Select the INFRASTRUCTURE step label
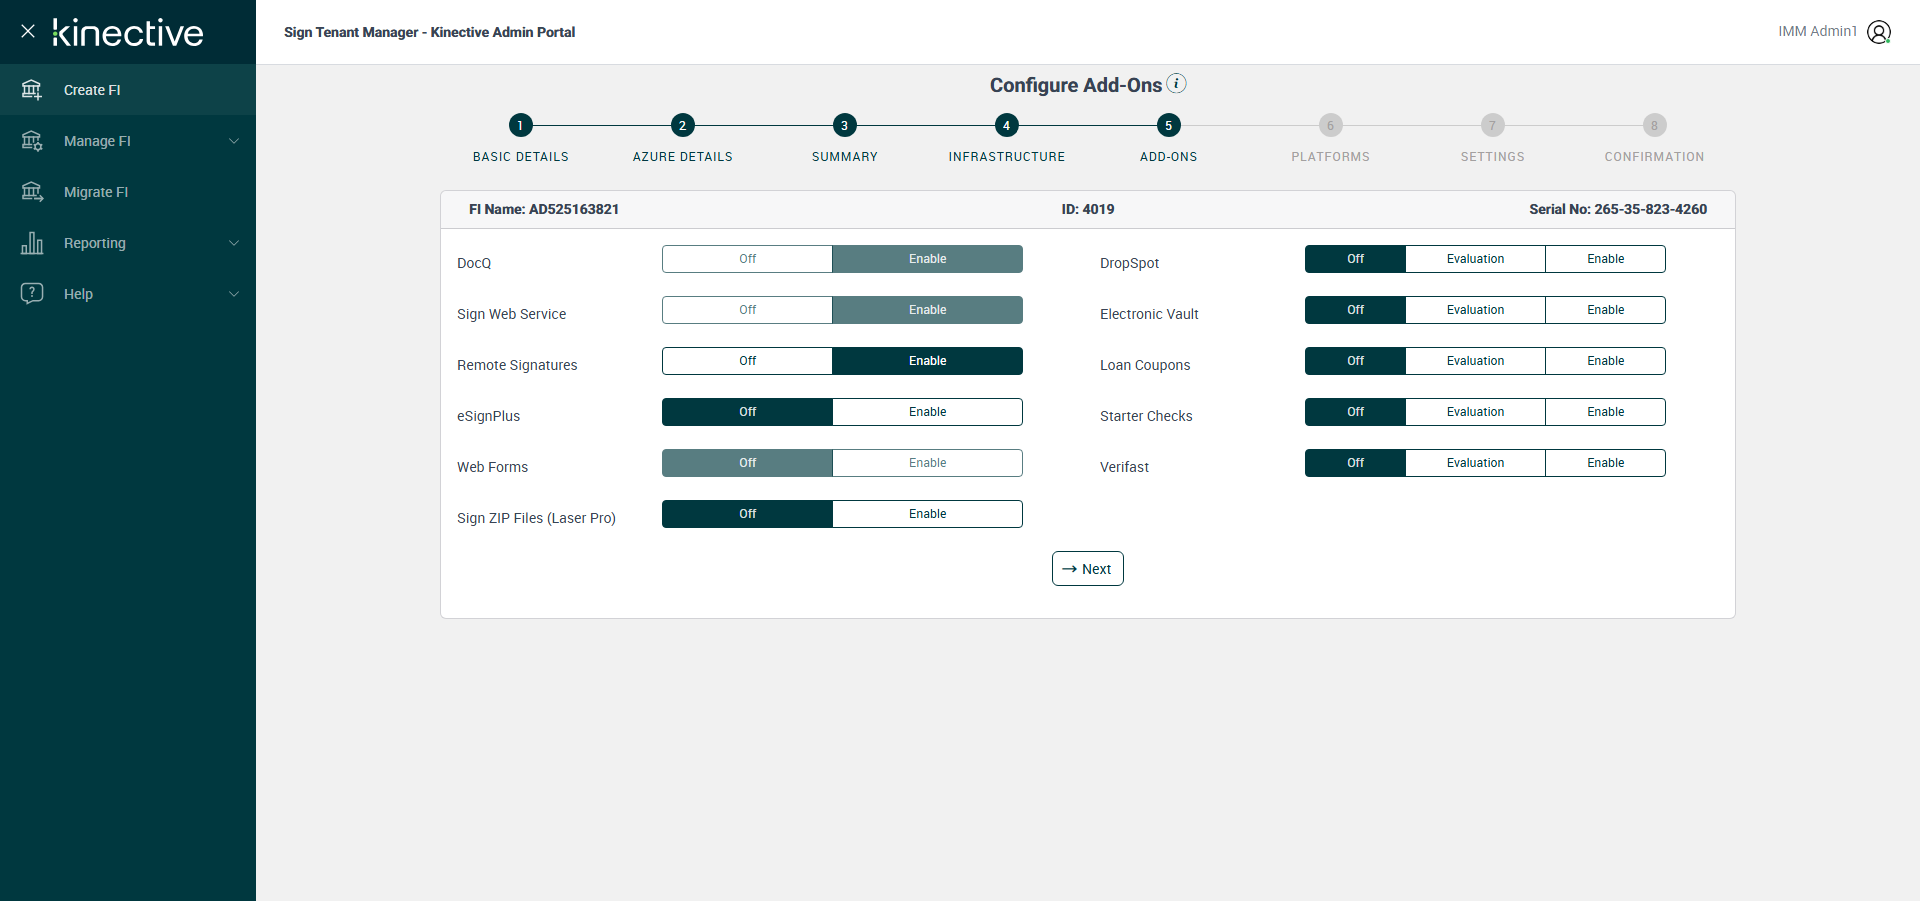1920x901 pixels. [x=1007, y=157]
